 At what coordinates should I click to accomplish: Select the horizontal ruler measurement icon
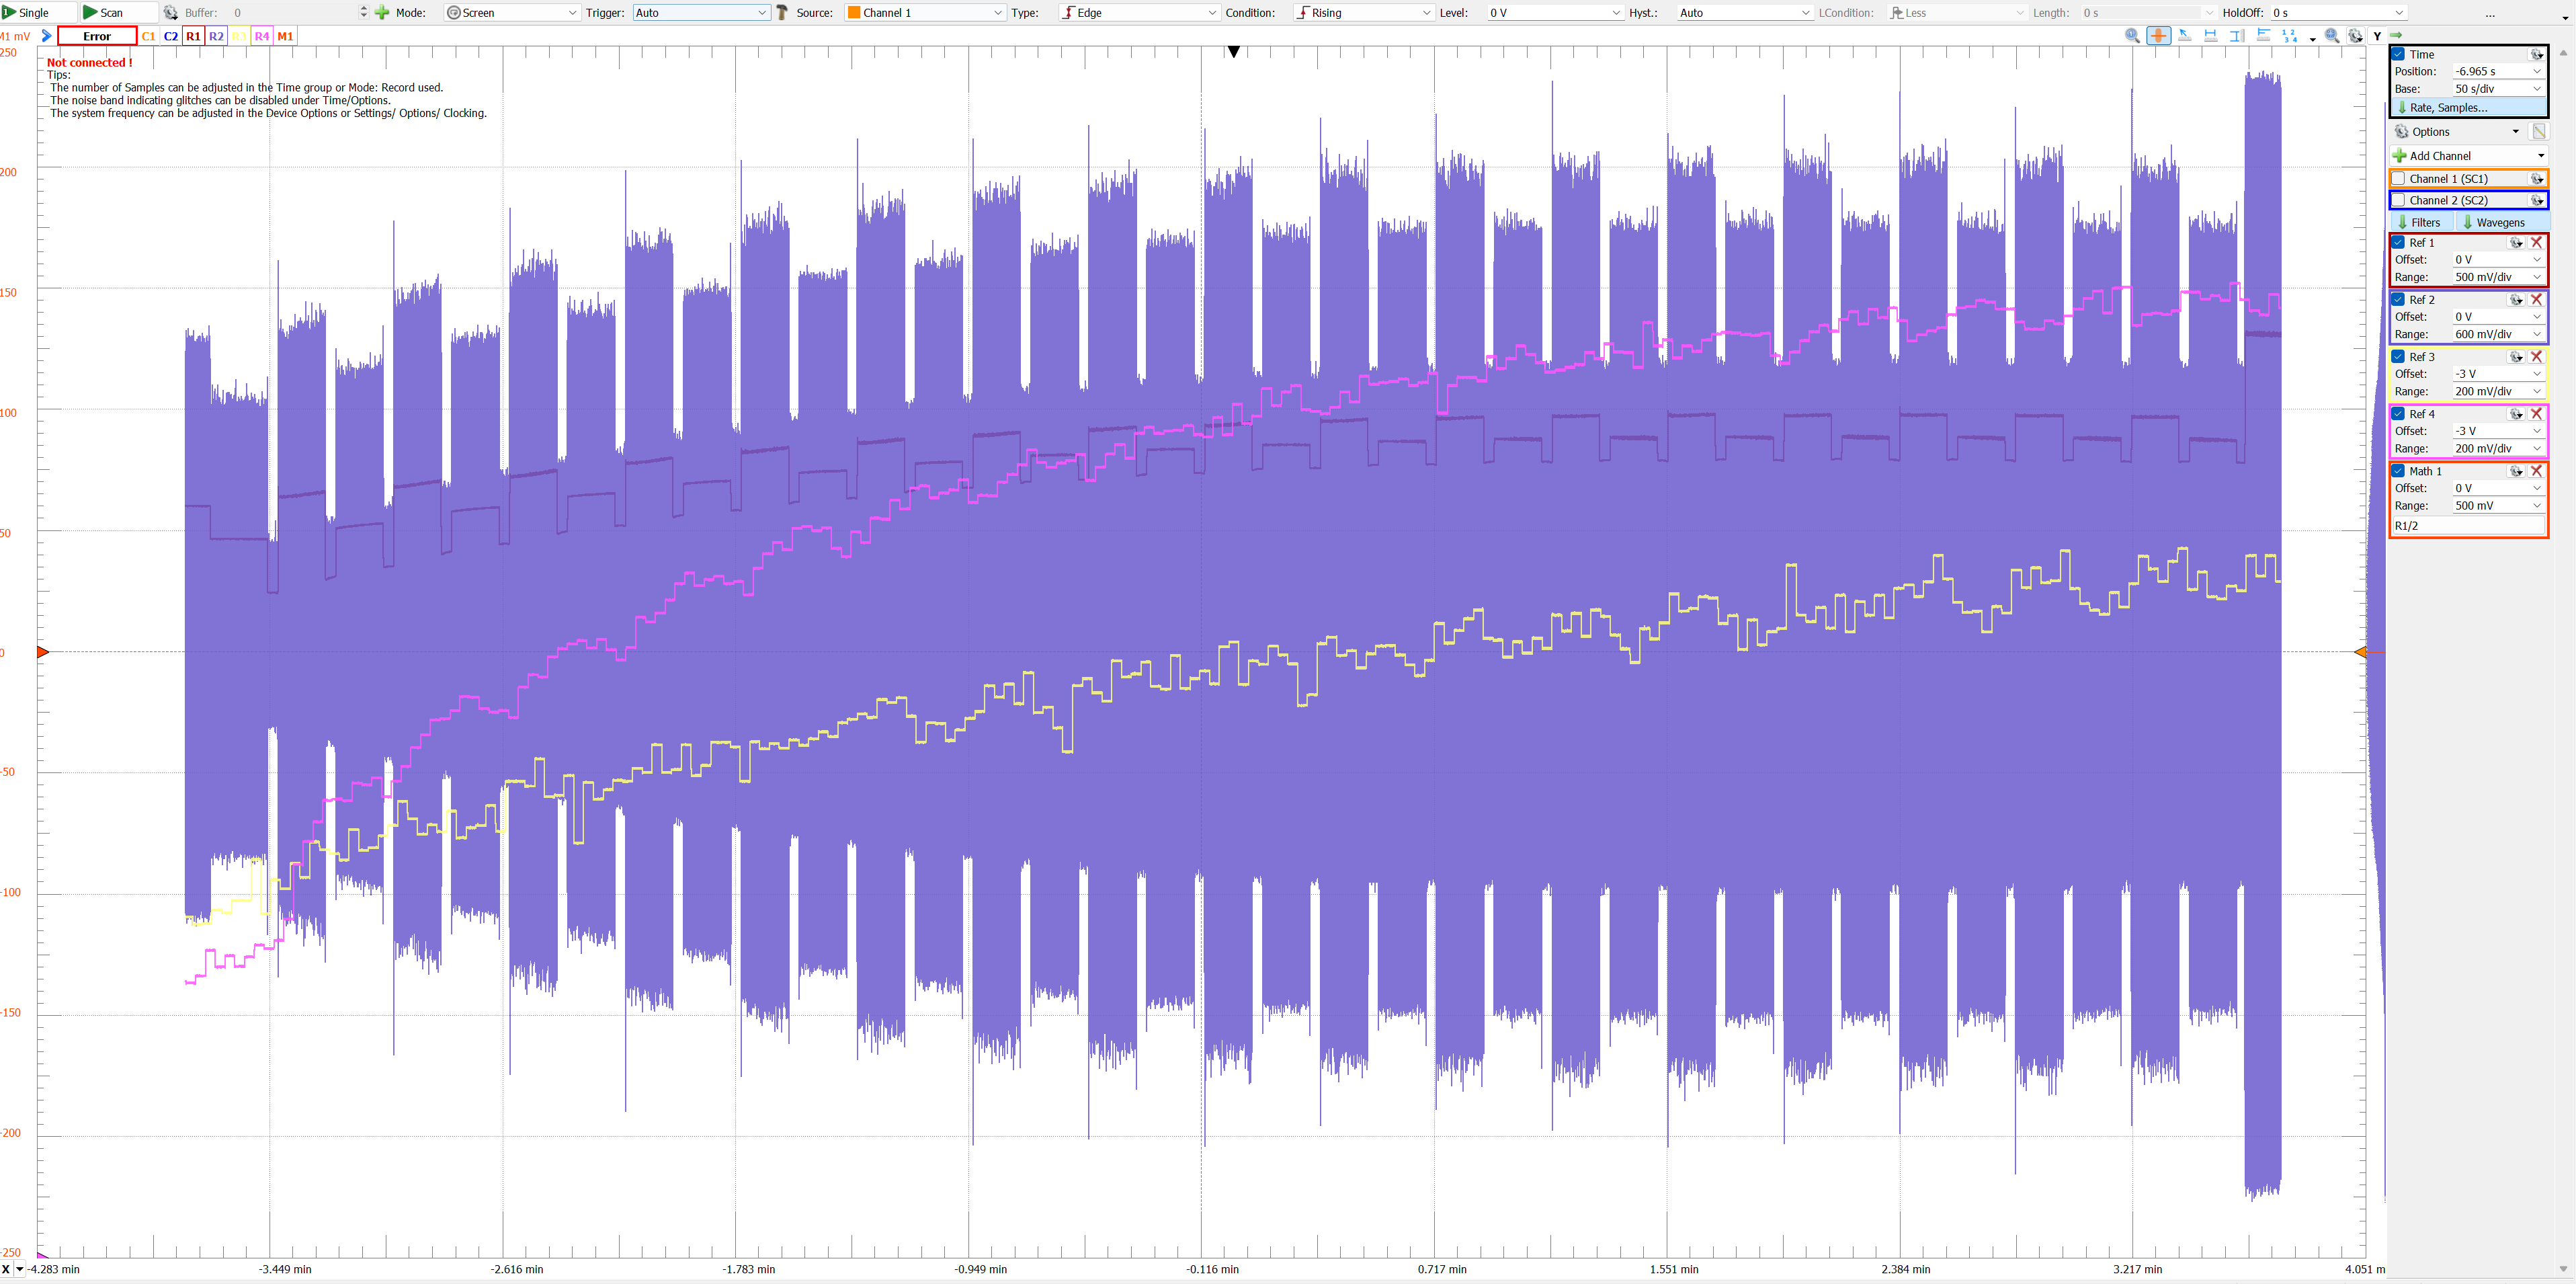pos(2210,36)
